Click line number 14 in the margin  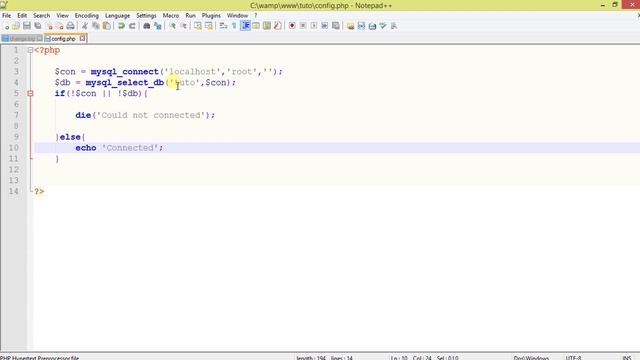point(13,191)
